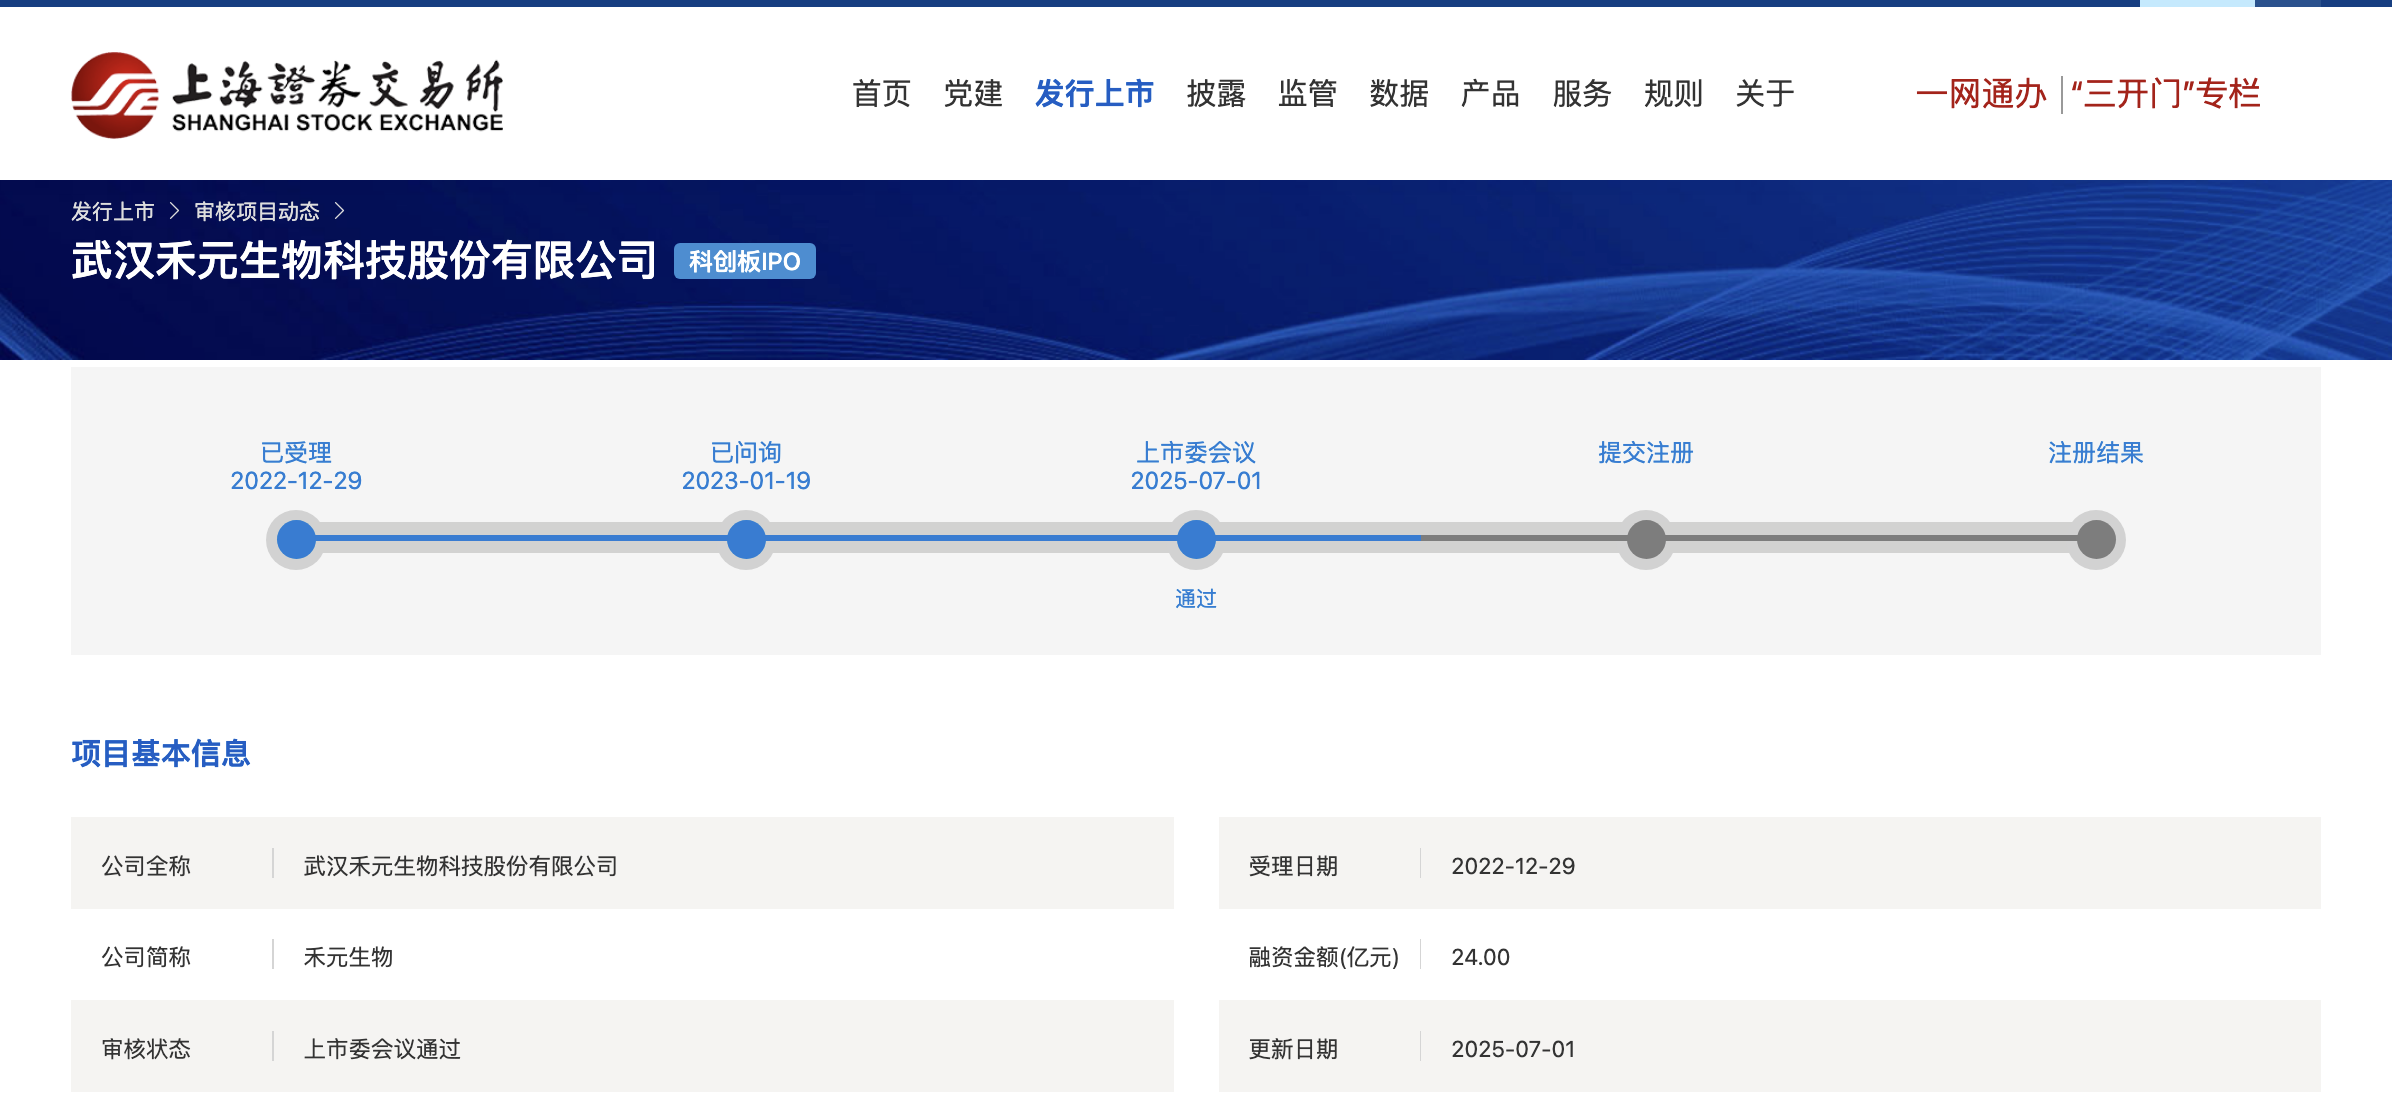Click the 服务 navigation item
The height and width of the screenshot is (1104, 2392).
tap(1581, 94)
